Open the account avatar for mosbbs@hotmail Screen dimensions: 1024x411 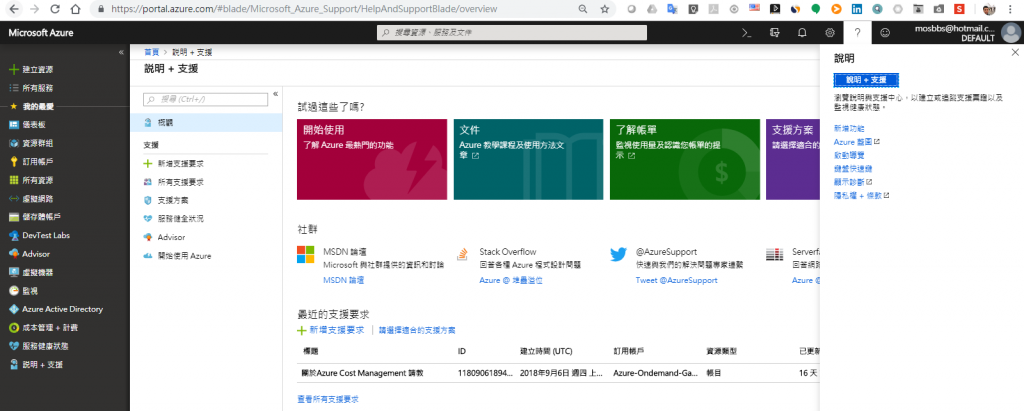pyautogui.click(x=1010, y=33)
